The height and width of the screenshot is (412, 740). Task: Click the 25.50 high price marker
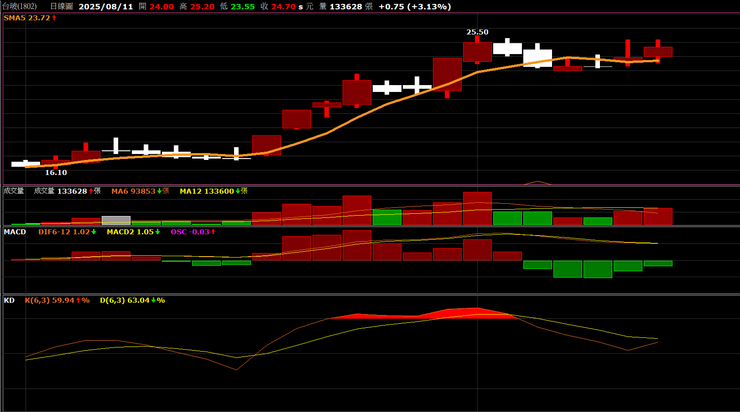[477, 32]
